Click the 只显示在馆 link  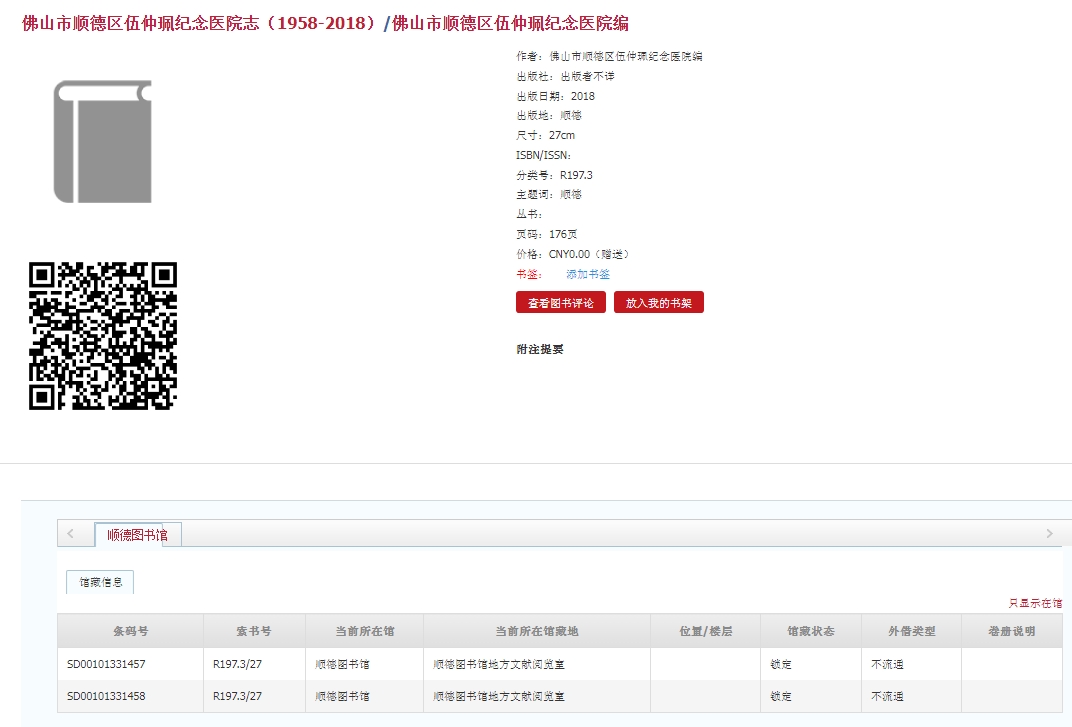click(x=1035, y=603)
